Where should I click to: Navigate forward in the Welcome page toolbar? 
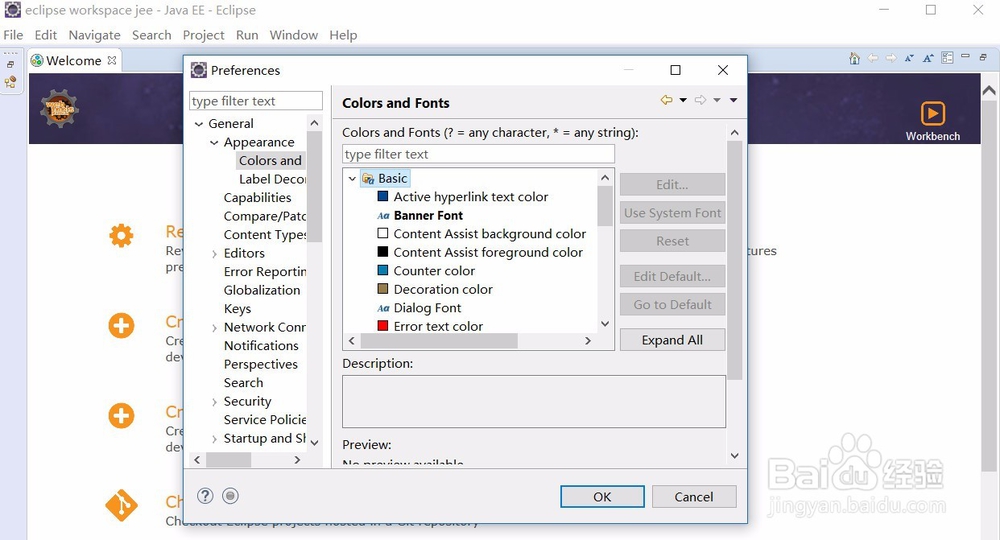tap(891, 58)
